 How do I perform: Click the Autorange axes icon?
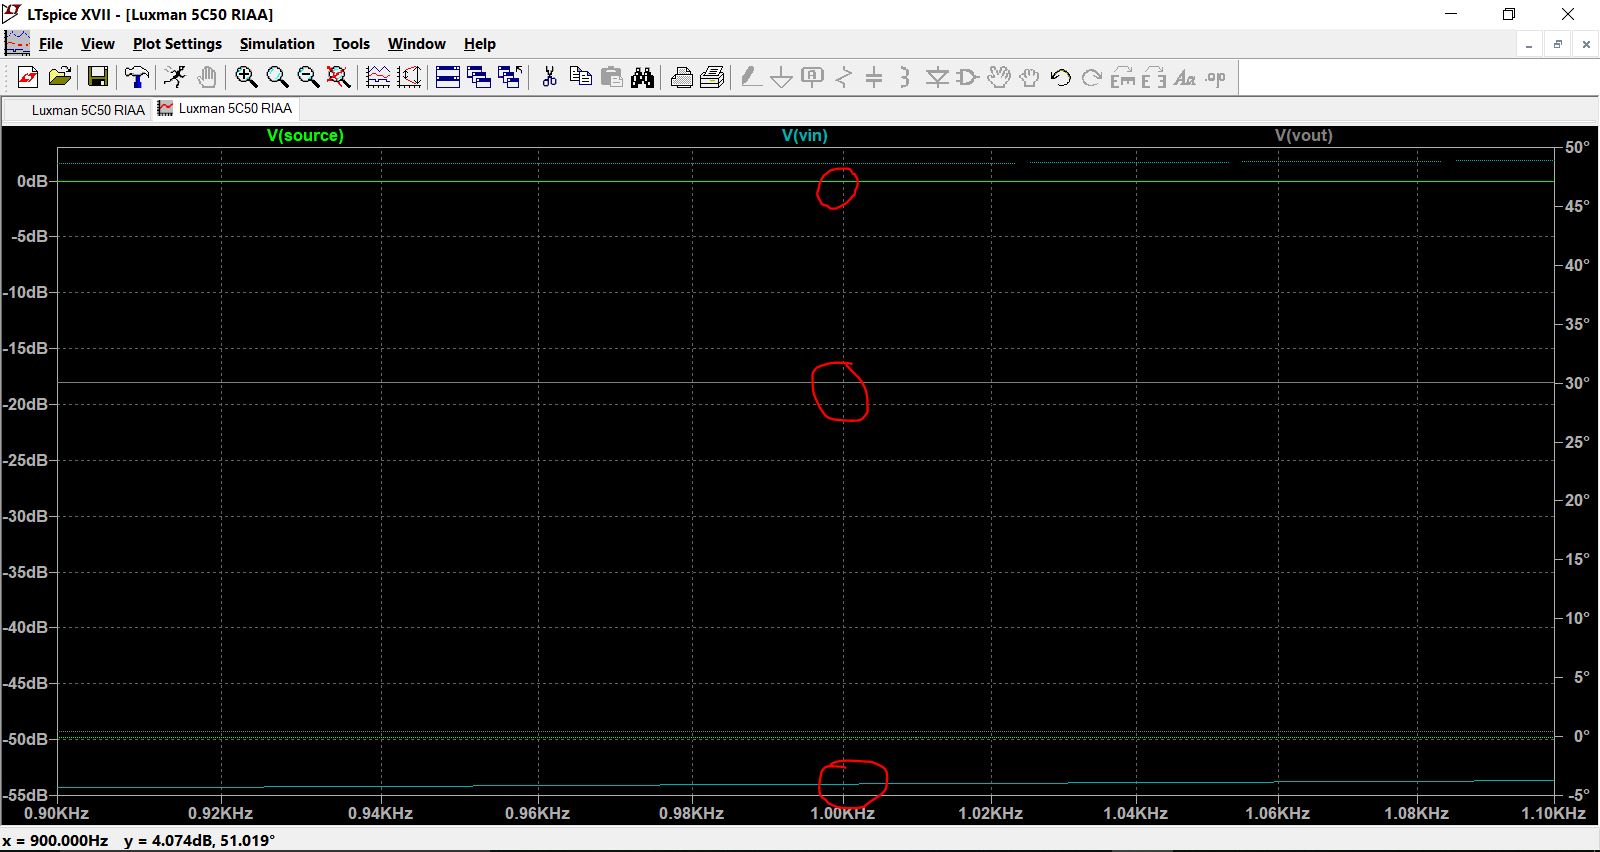409,77
